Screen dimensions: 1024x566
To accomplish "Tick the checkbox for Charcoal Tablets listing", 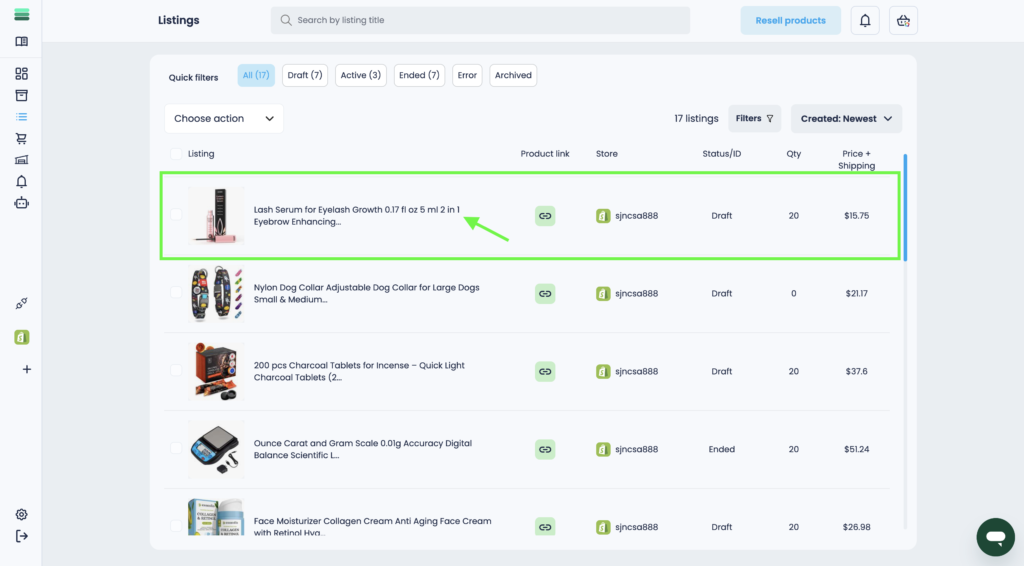I will click(x=177, y=371).
